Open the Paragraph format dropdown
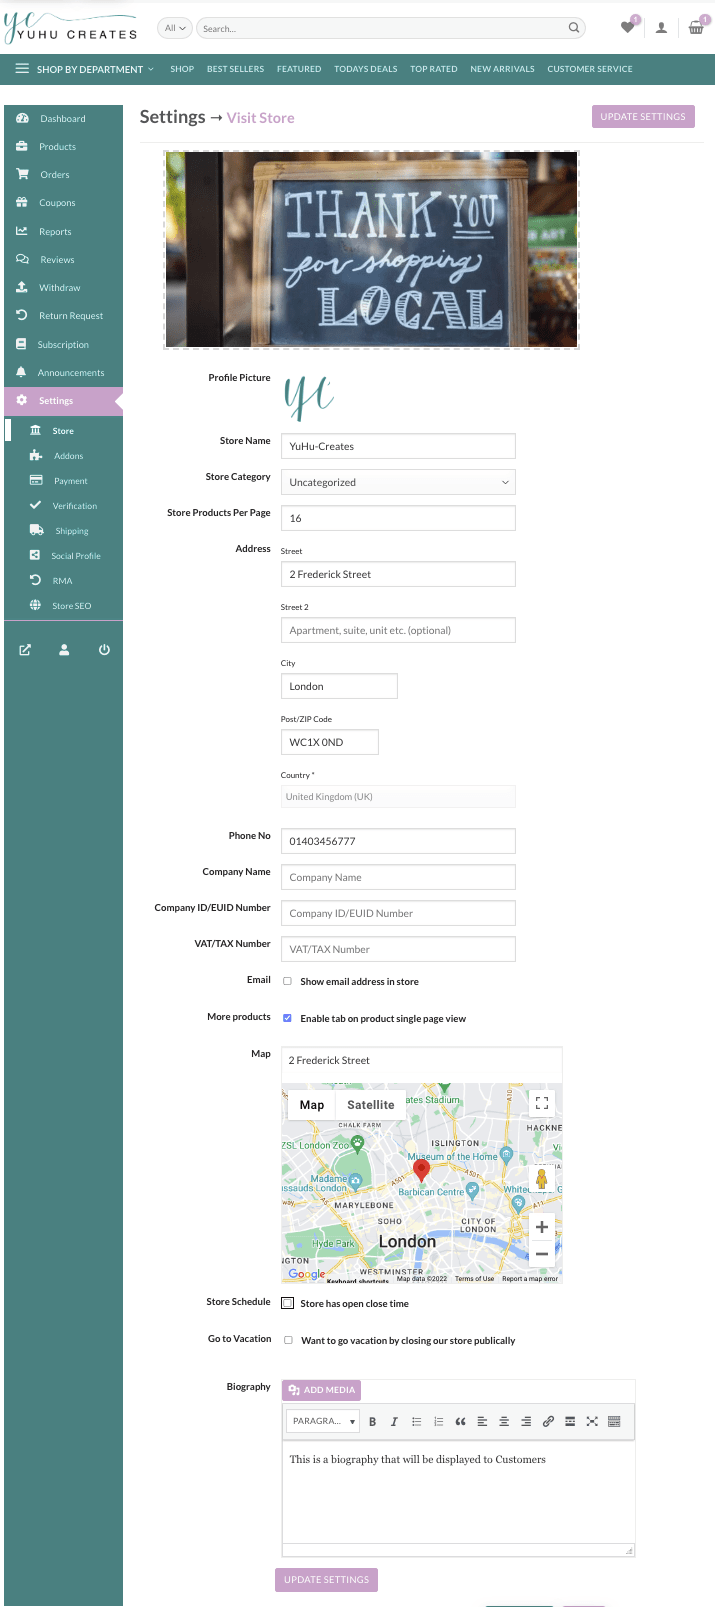 coord(323,1421)
